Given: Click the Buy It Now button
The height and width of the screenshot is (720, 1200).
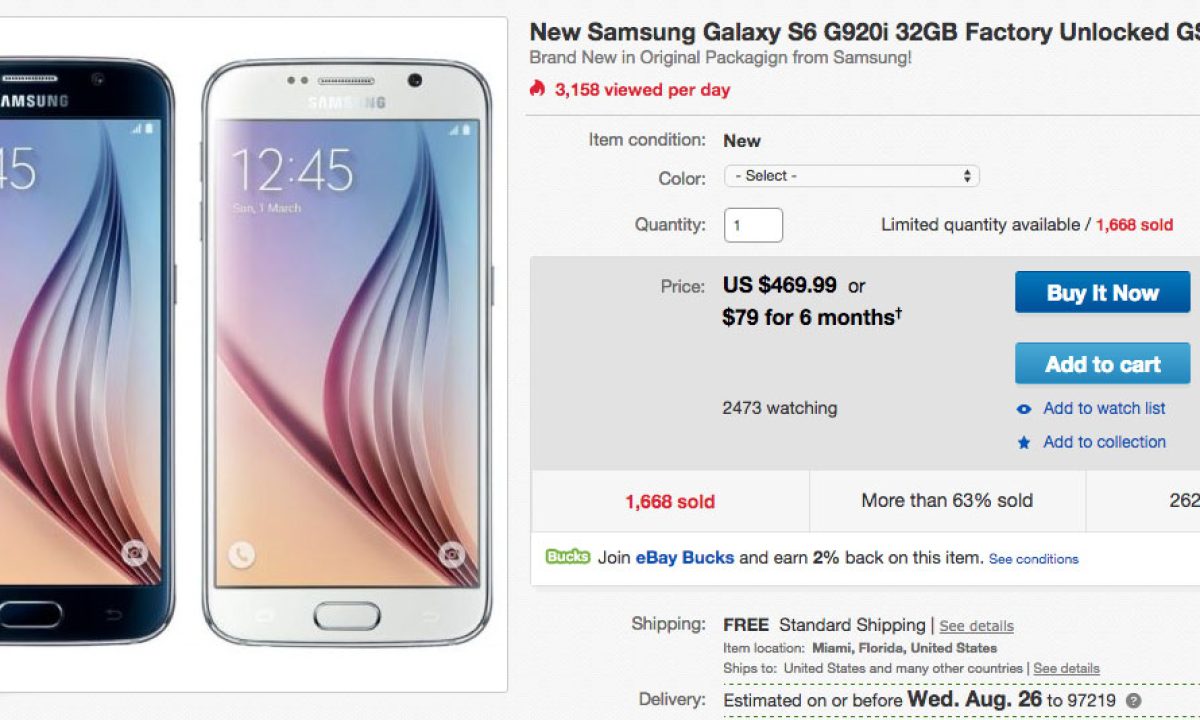Looking at the screenshot, I should click(x=1103, y=293).
